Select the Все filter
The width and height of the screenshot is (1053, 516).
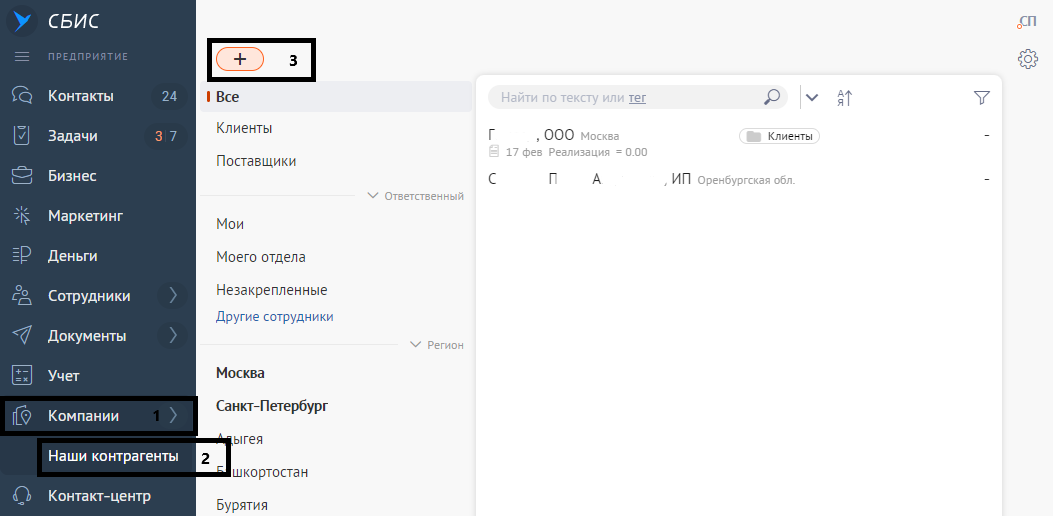(336, 97)
